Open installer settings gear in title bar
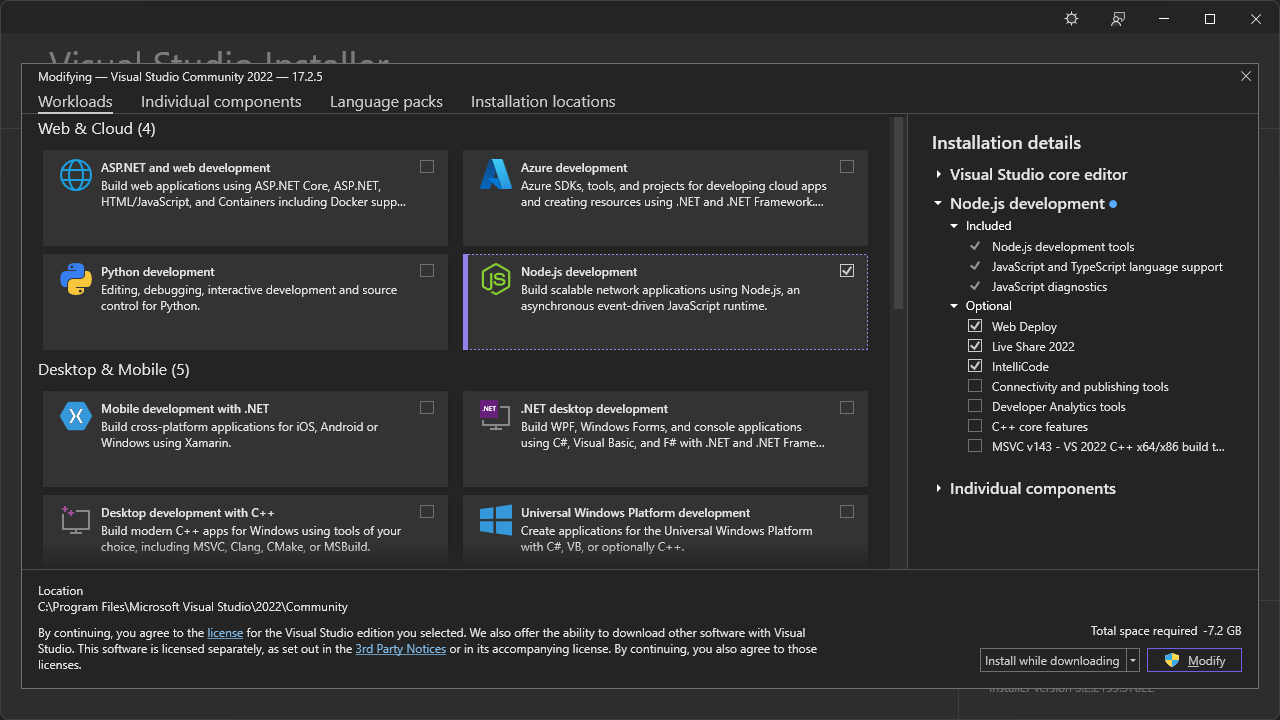Screen dimensions: 1280x720 point(1072,19)
